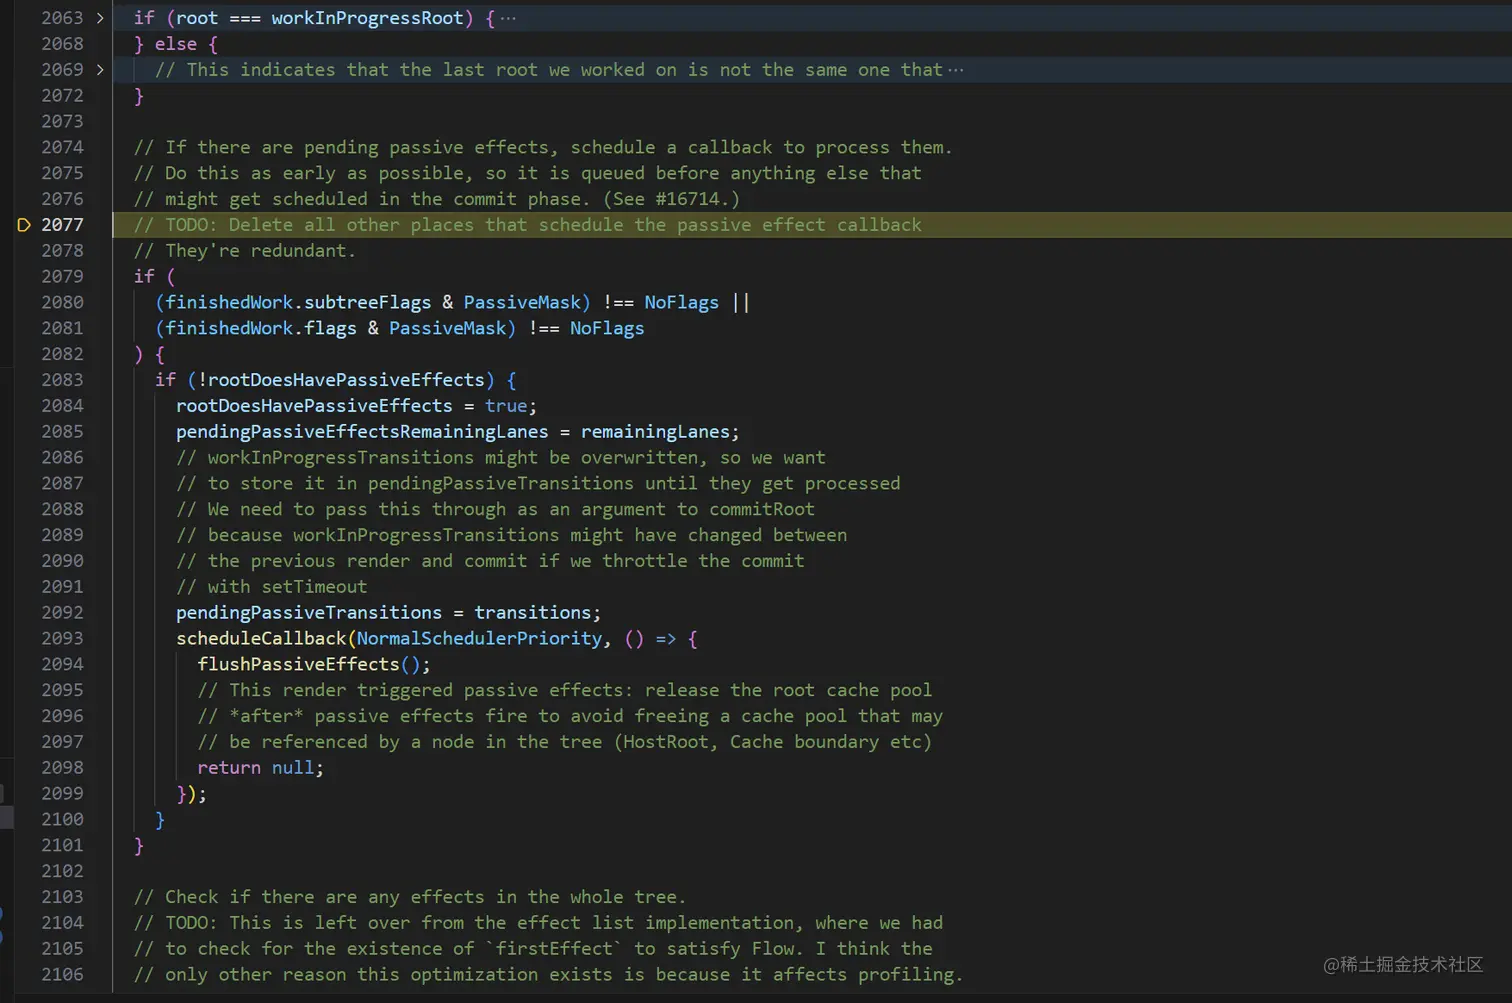Screen dimensions: 1512x1003
Task: Expand the folded block at line 2063
Action: click(100, 18)
